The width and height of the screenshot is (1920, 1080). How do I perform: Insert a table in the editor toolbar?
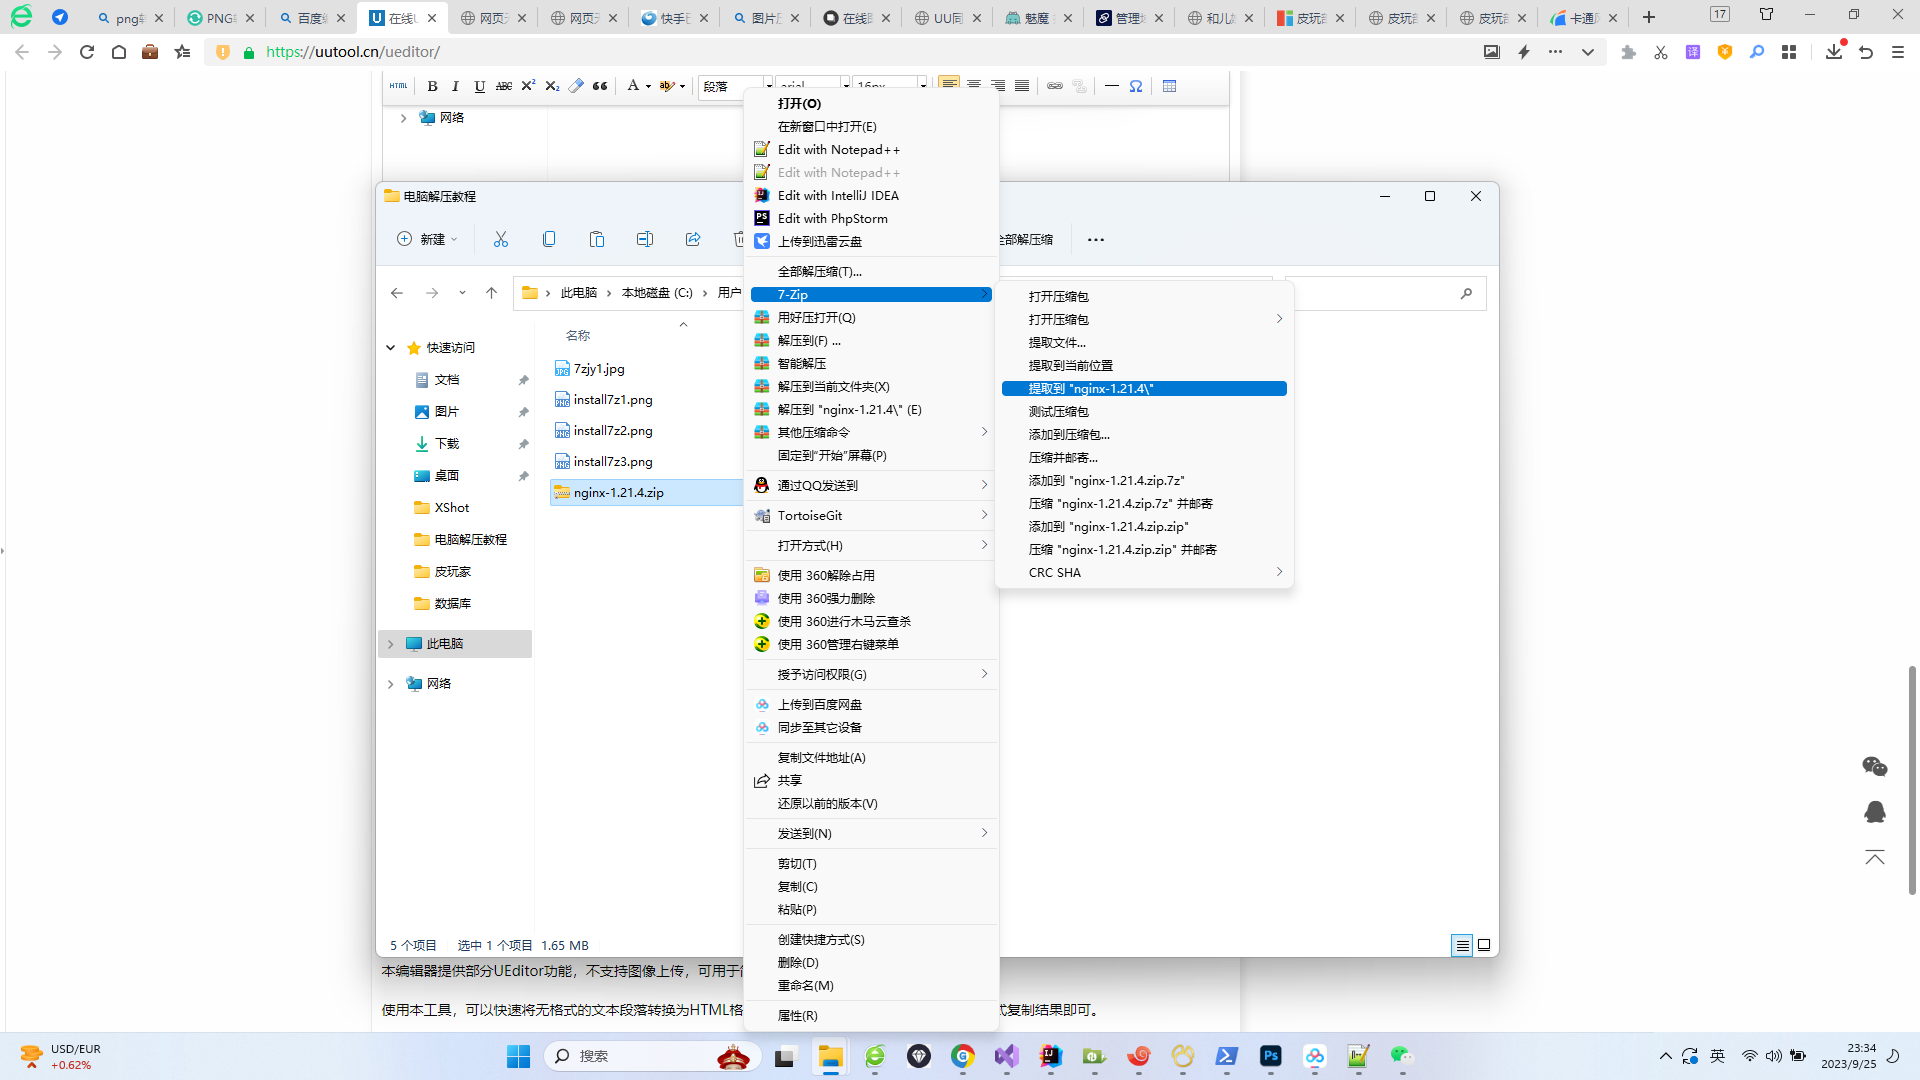1170,87
